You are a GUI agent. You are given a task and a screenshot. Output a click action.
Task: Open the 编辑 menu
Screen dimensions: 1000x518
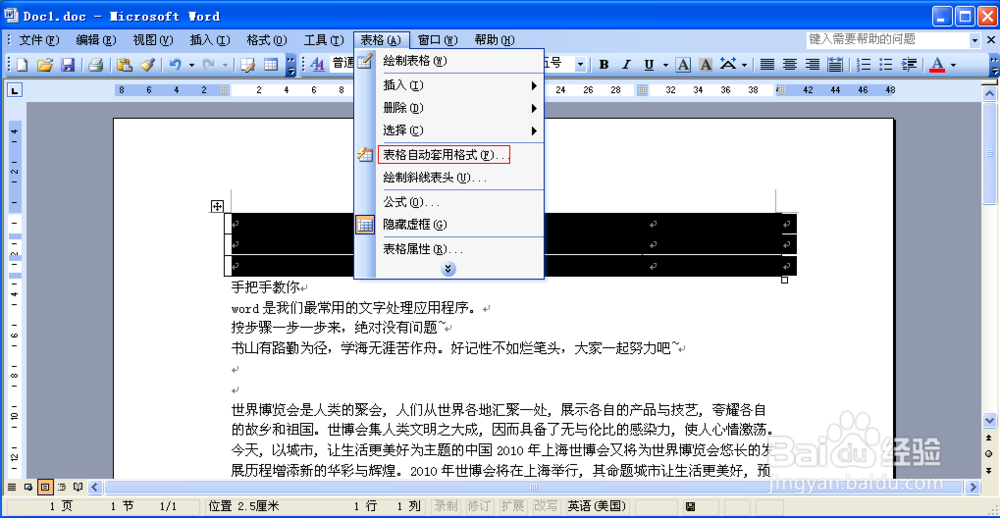(96, 40)
